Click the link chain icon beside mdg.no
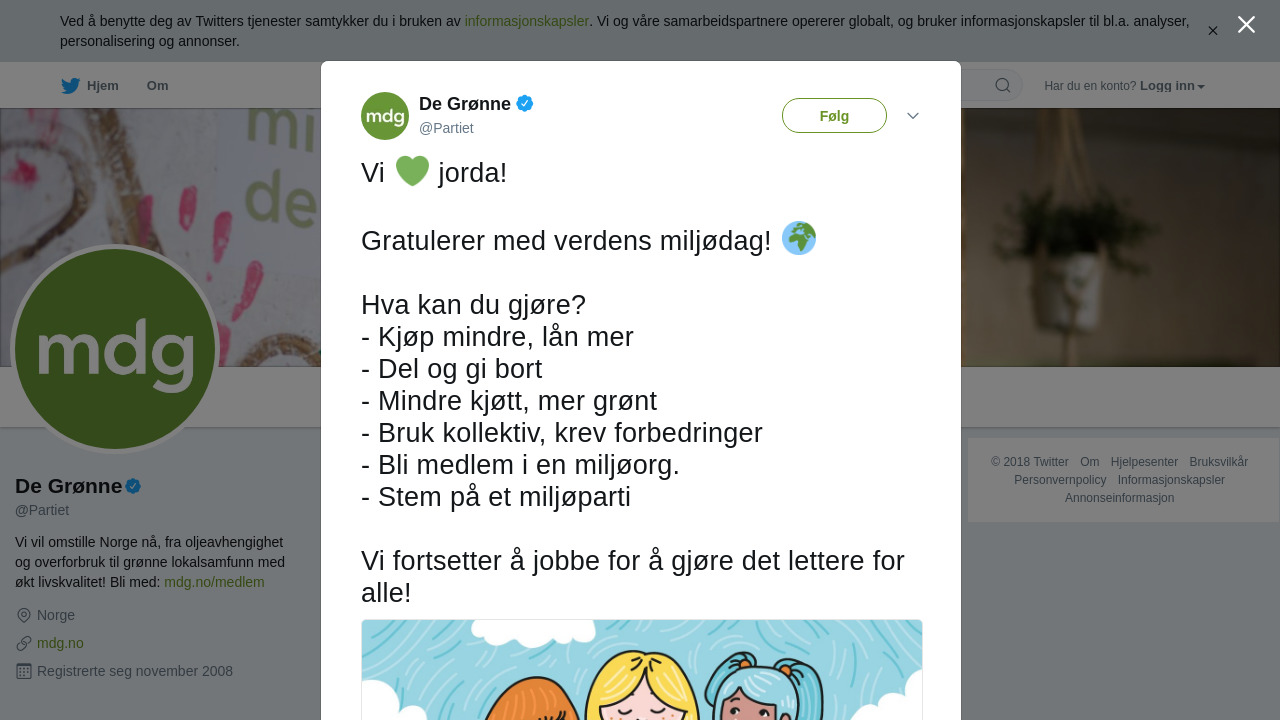The width and height of the screenshot is (1280, 720). click(x=24, y=643)
